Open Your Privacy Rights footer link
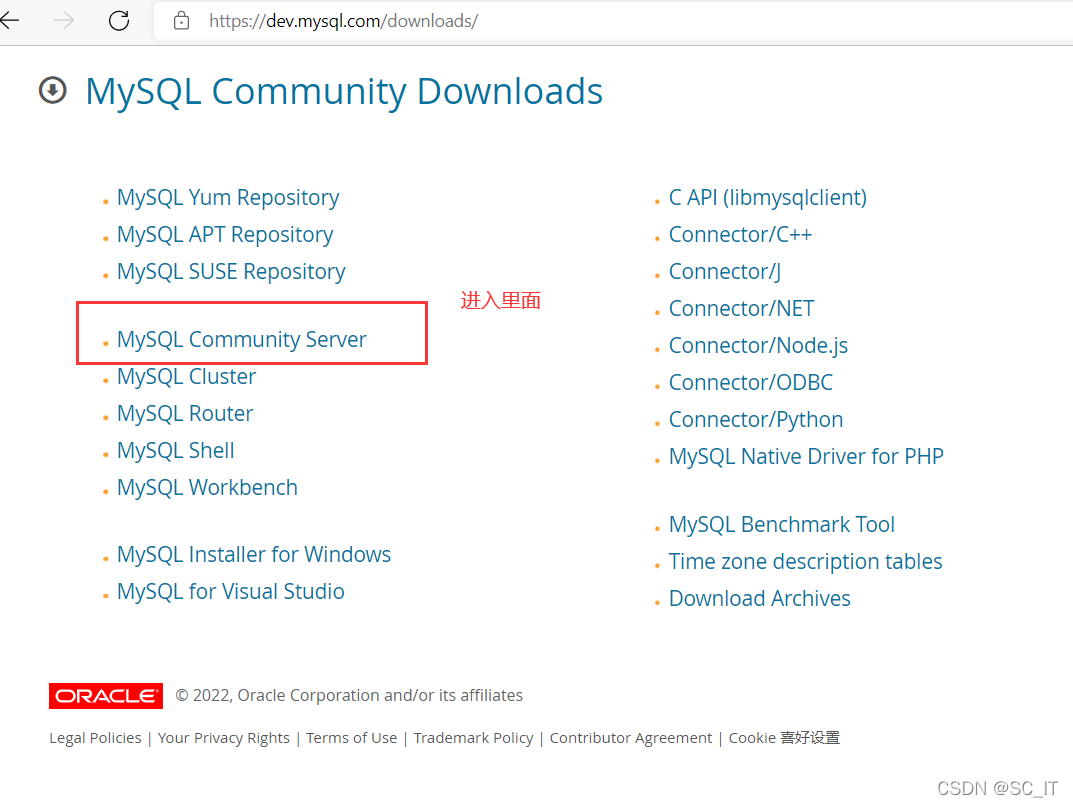Image resolution: width=1073 pixels, height=807 pixels. (x=224, y=738)
